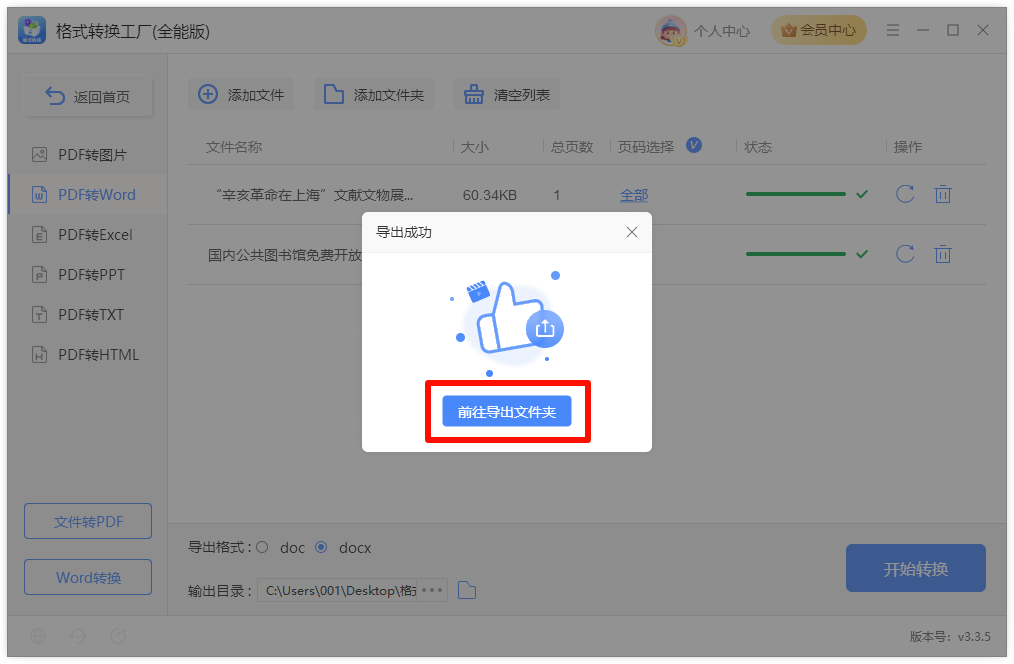Click the globe icon in status bar
This screenshot has width=1014, height=664.
38,636
